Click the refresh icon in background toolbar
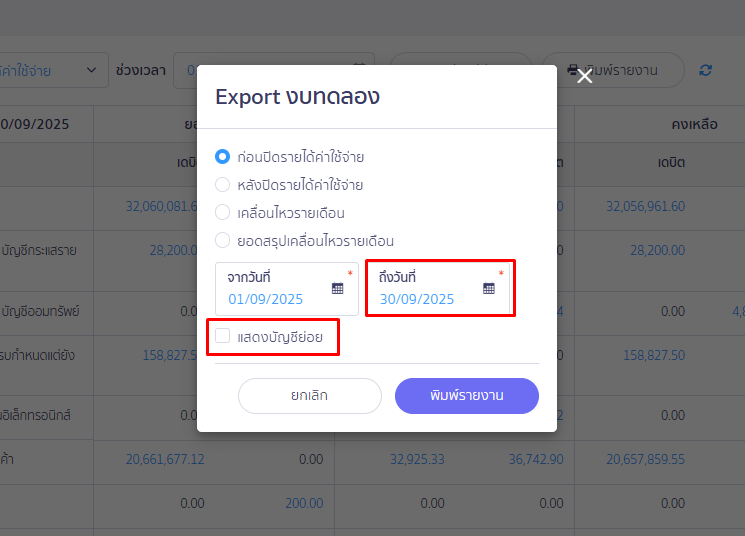Viewport: 745px width, 536px height. pyautogui.click(x=706, y=70)
